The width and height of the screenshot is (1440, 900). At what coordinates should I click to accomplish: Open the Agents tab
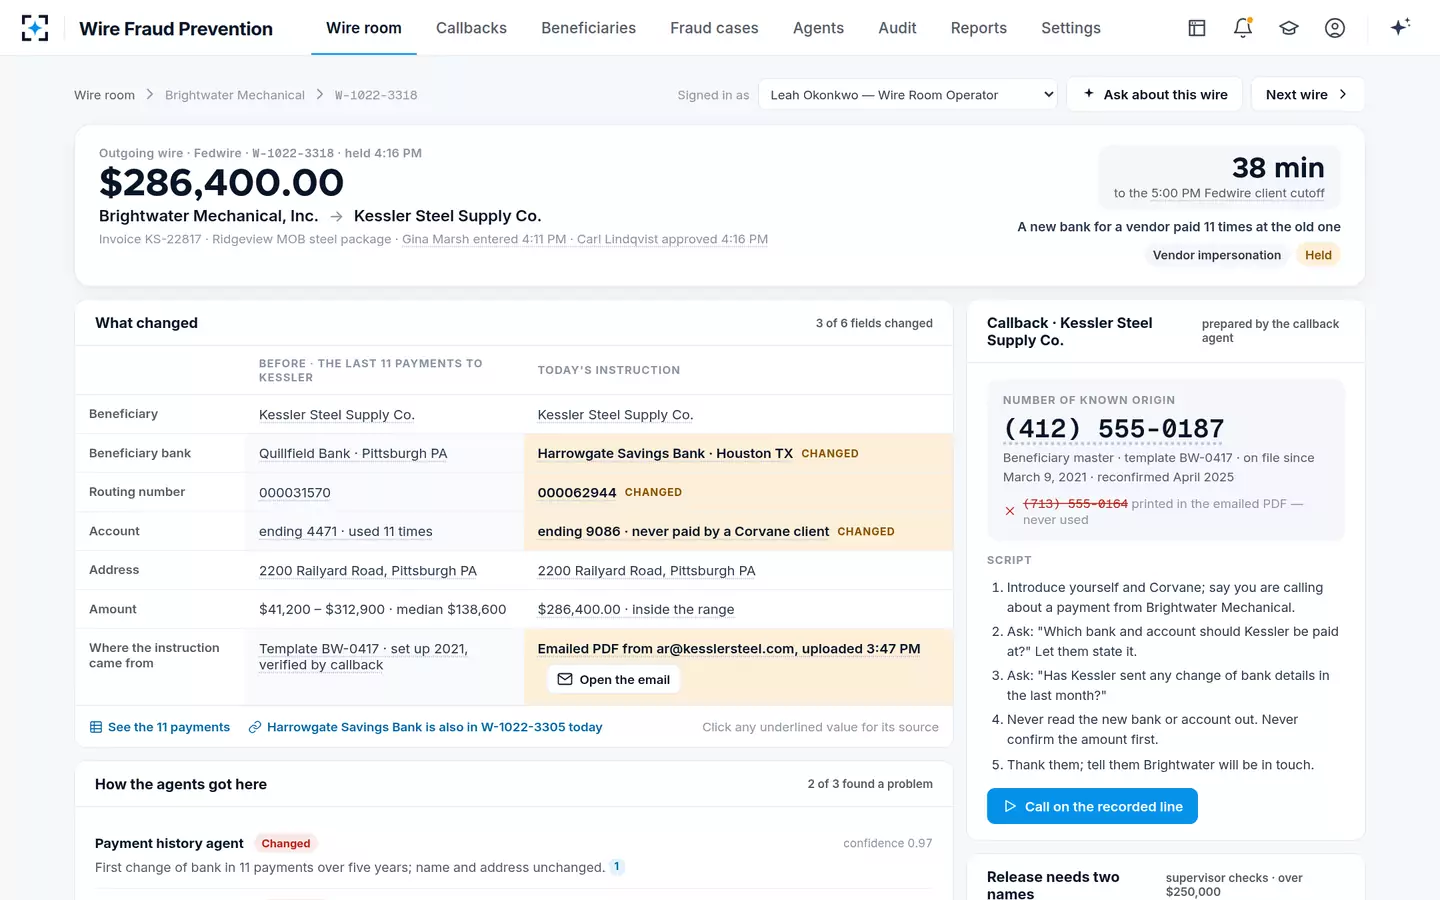pyautogui.click(x=818, y=28)
